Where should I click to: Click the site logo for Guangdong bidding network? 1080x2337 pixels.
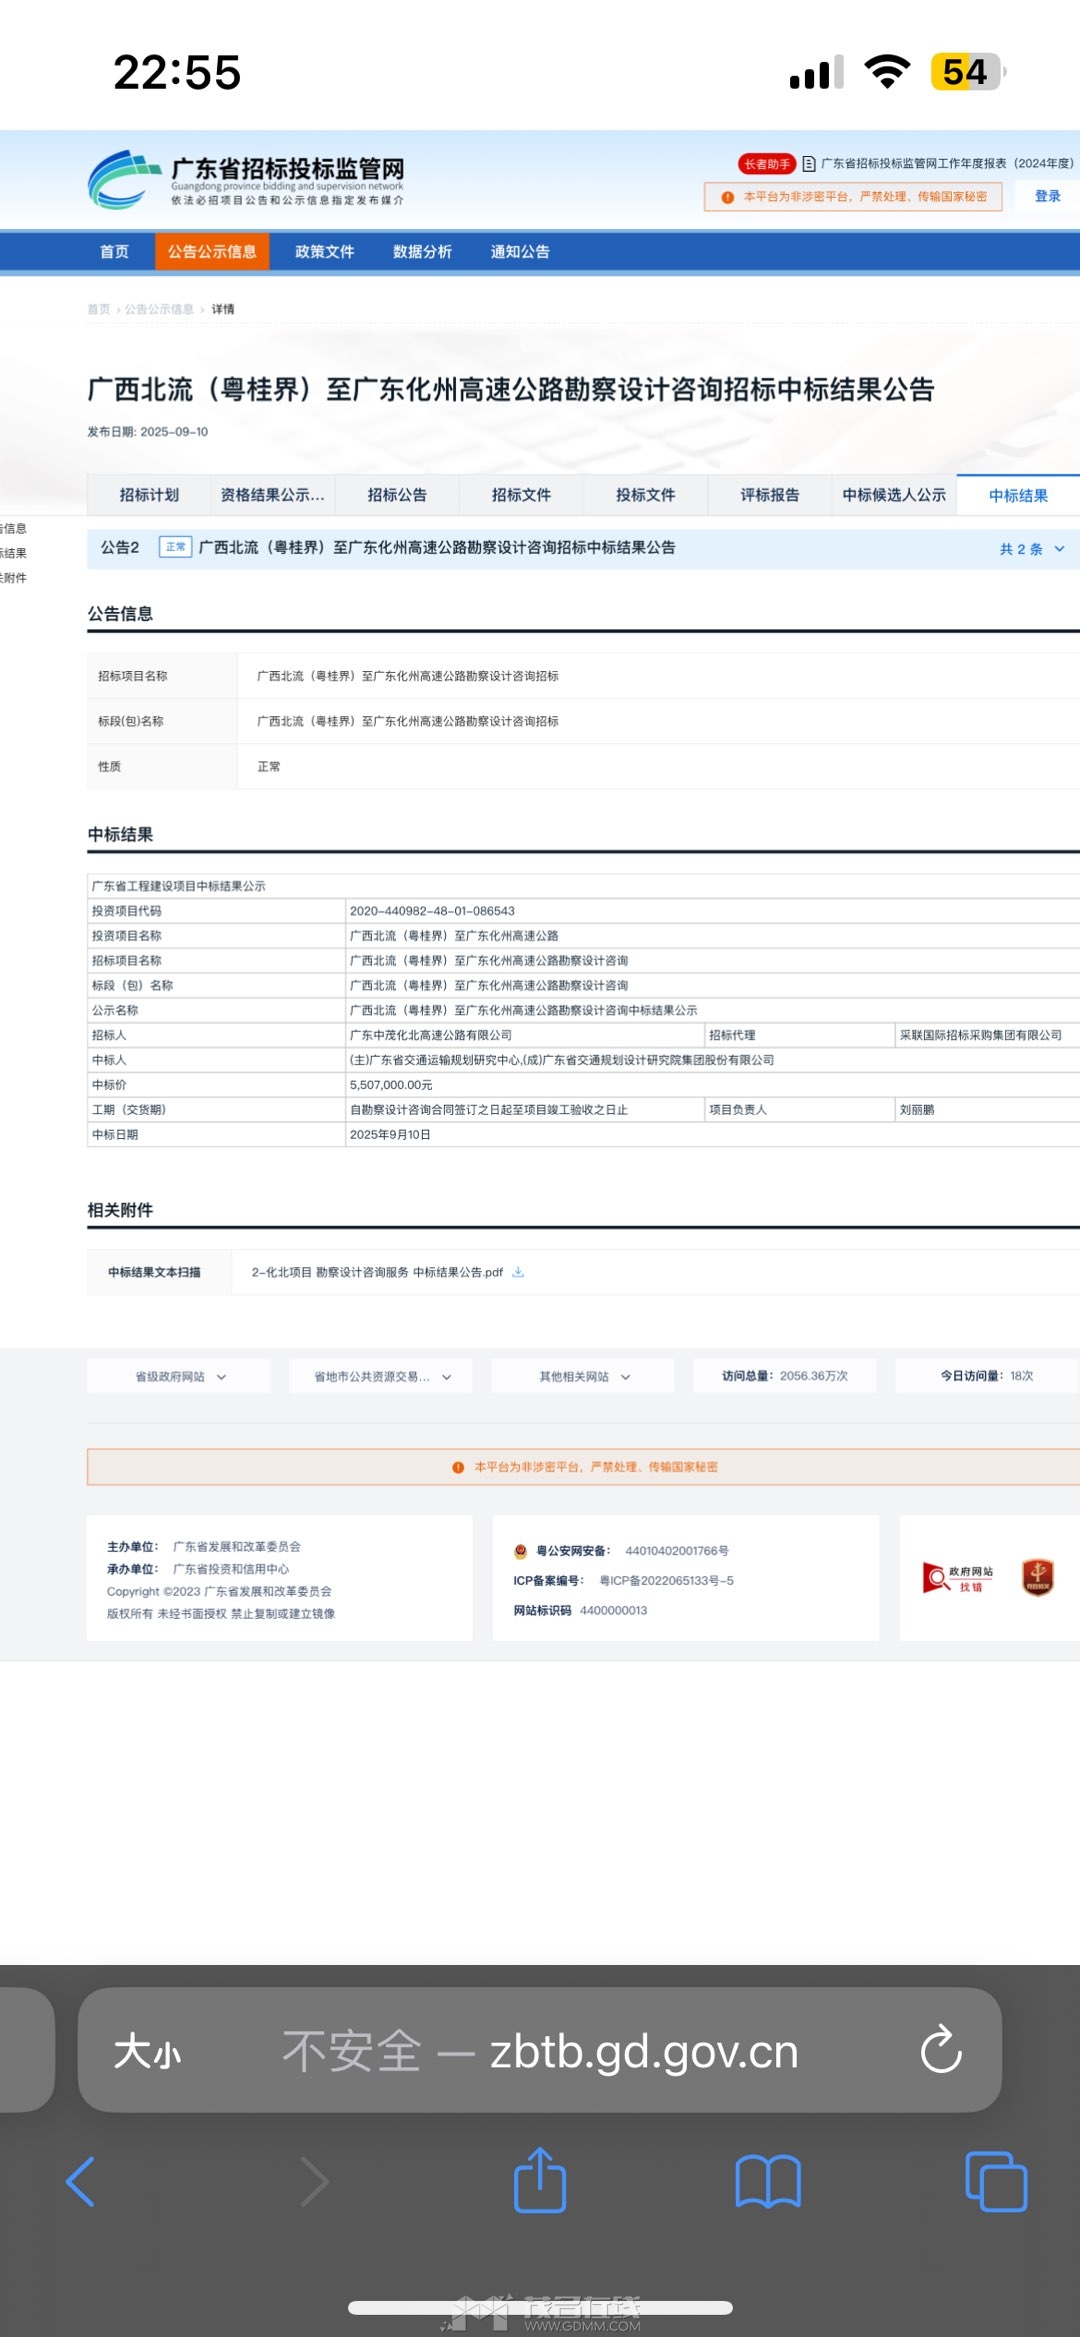click(246, 180)
